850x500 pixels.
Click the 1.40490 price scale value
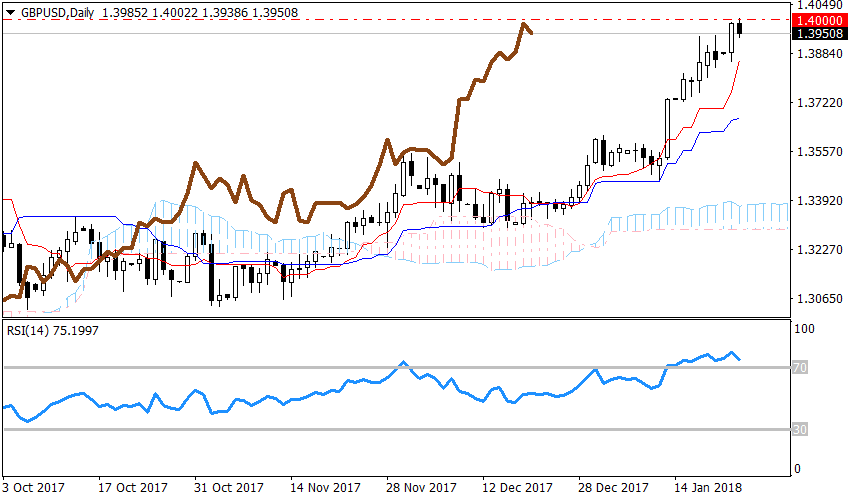820,6
